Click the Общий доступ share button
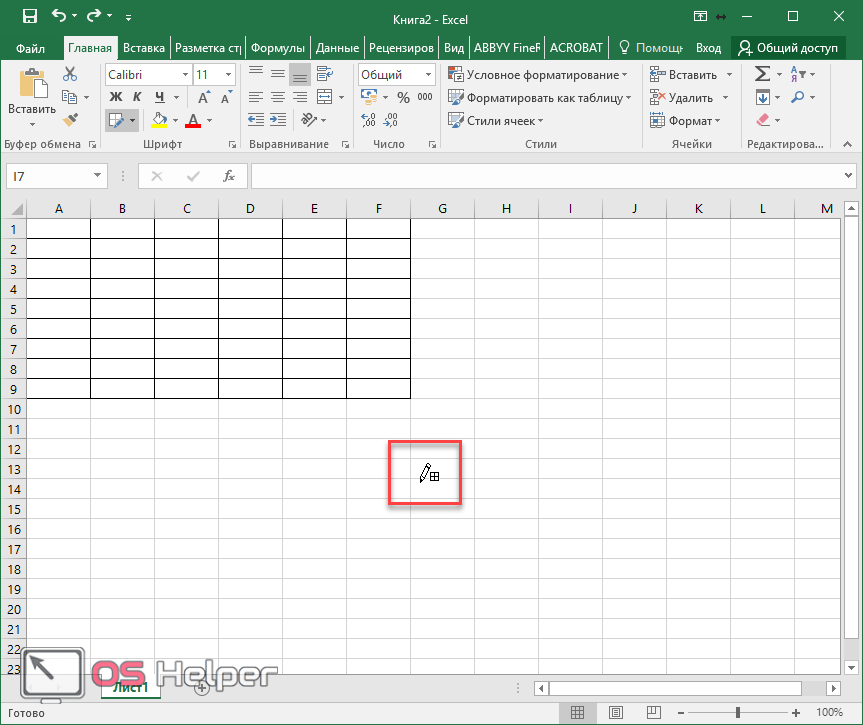This screenshot has width=863, height=725. (787, 47)
